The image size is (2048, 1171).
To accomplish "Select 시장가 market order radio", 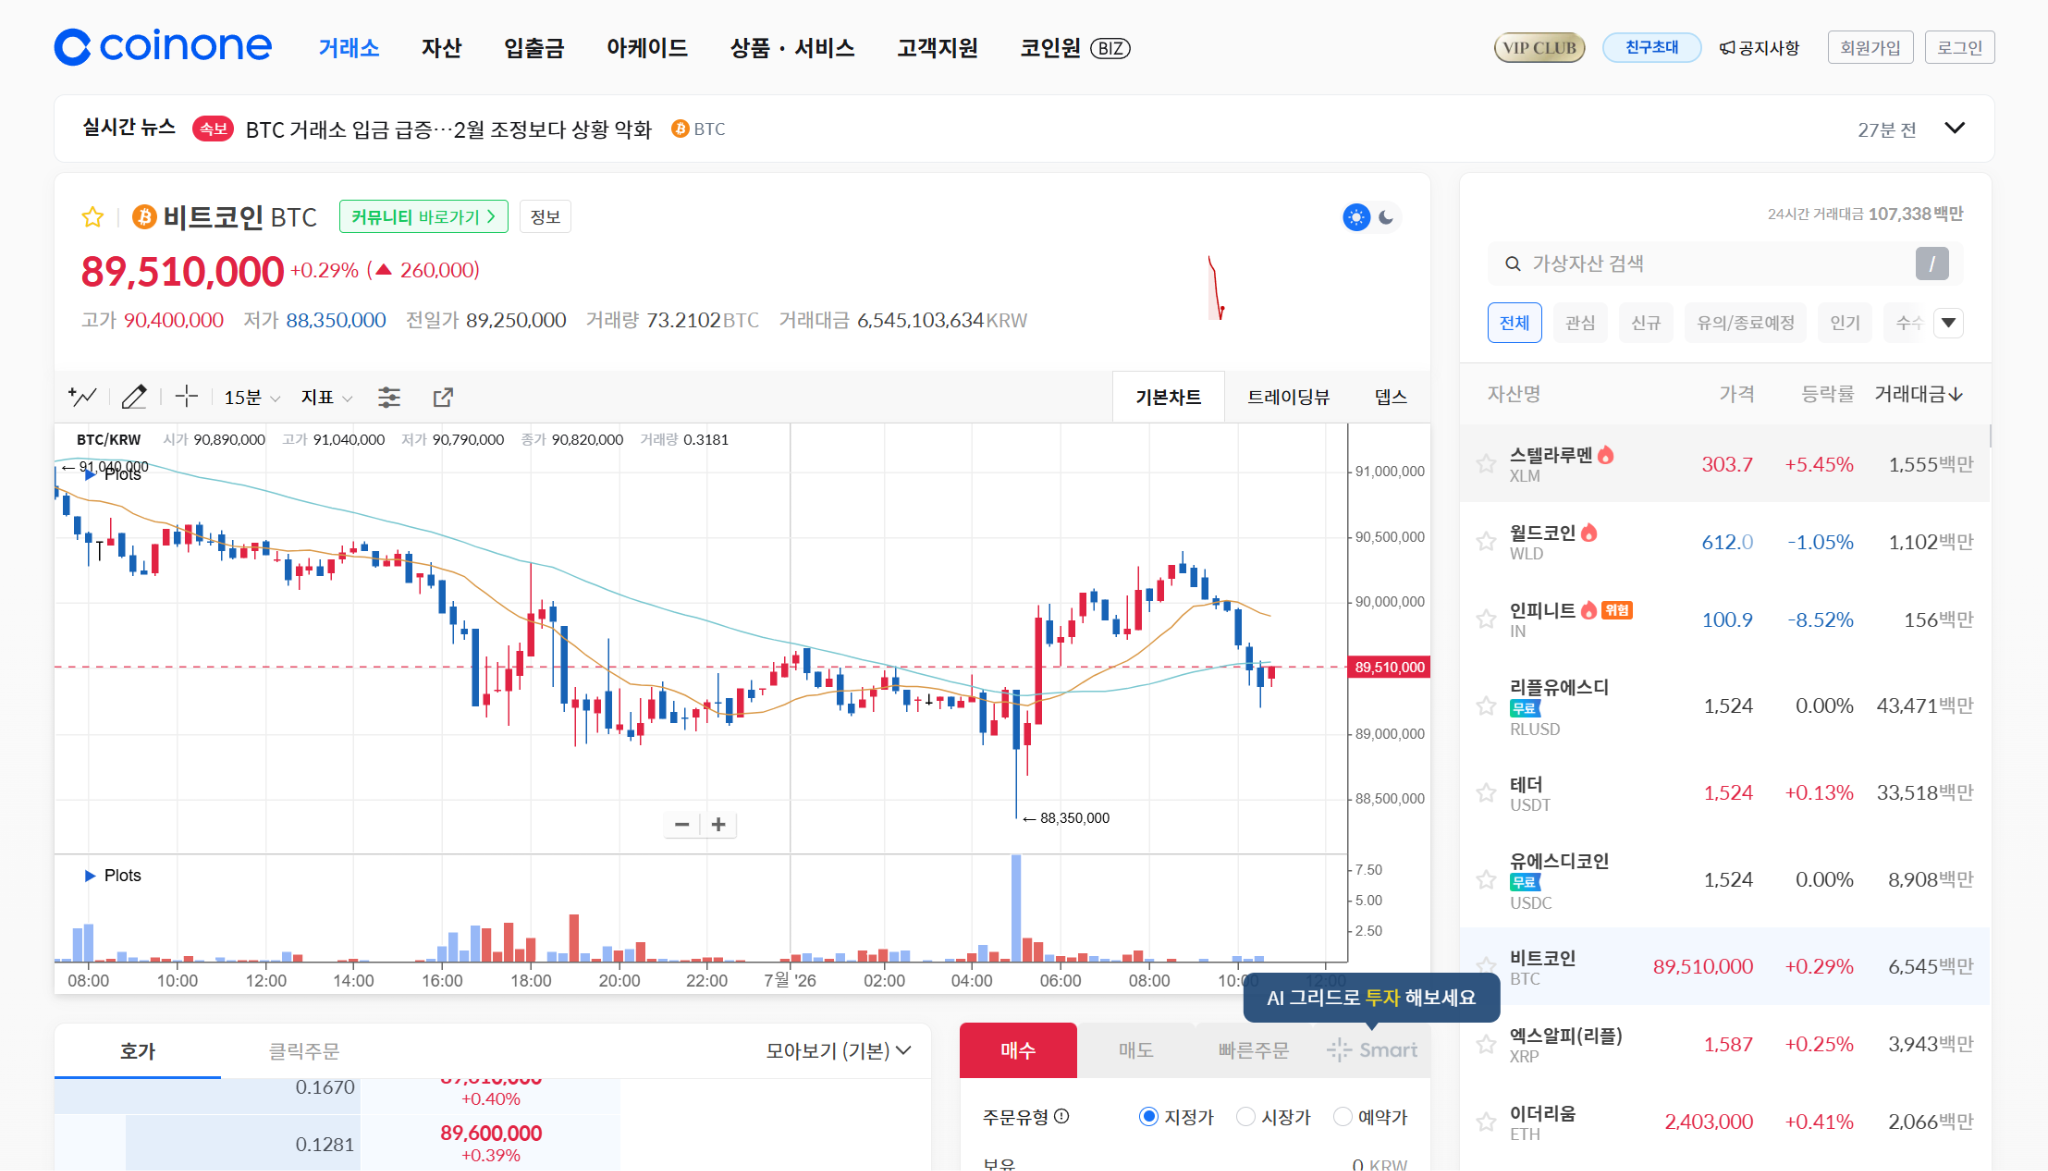I will pos(1245,1116).
